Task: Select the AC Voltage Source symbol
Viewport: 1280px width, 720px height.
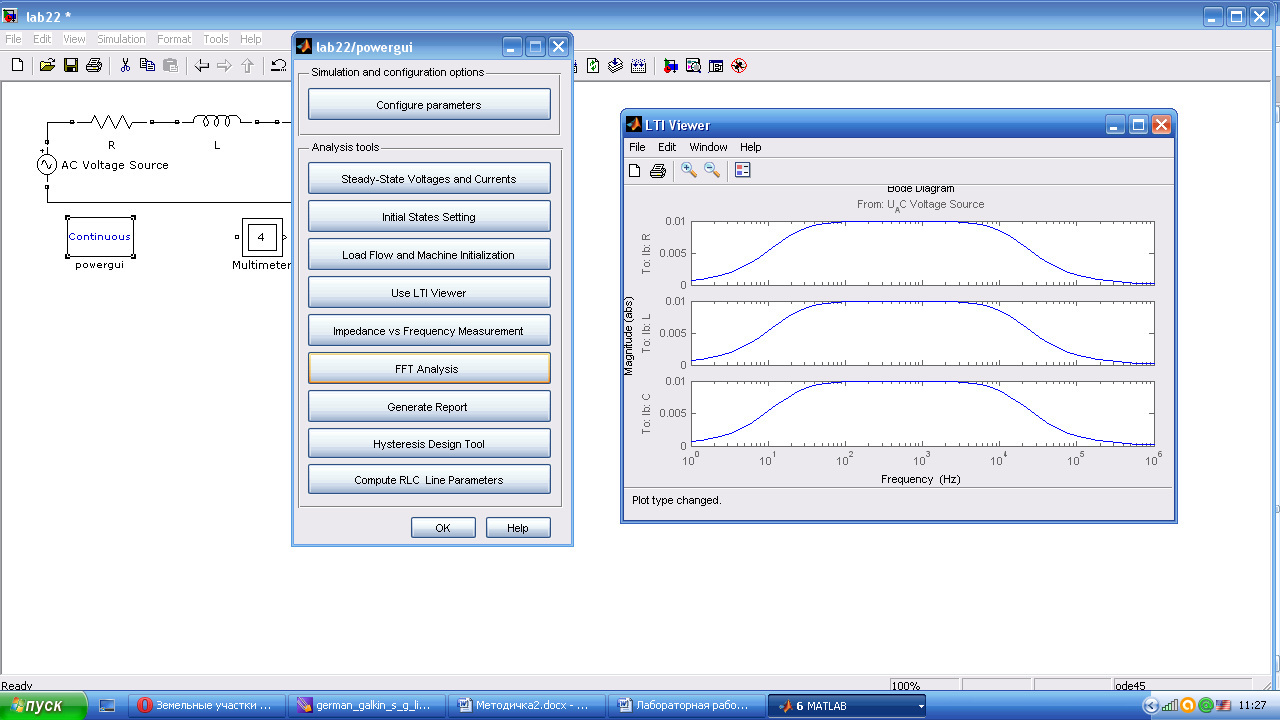Action: tap(46, 165)
